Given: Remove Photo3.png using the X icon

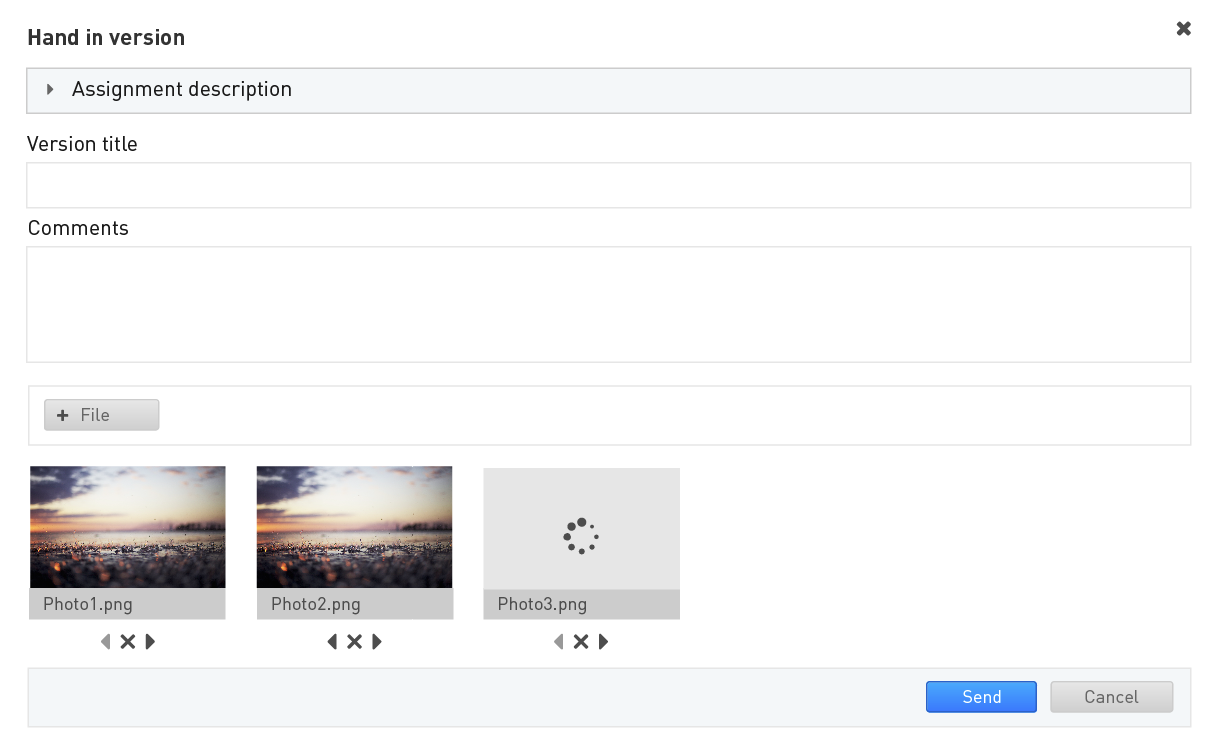Looking at the screenshot, I should (581, 642).
